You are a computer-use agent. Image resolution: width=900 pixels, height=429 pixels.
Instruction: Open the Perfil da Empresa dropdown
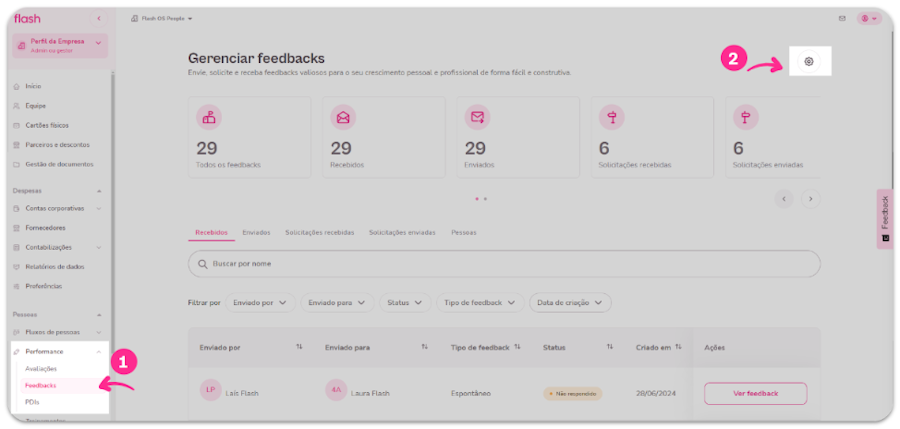coord(60,45)
